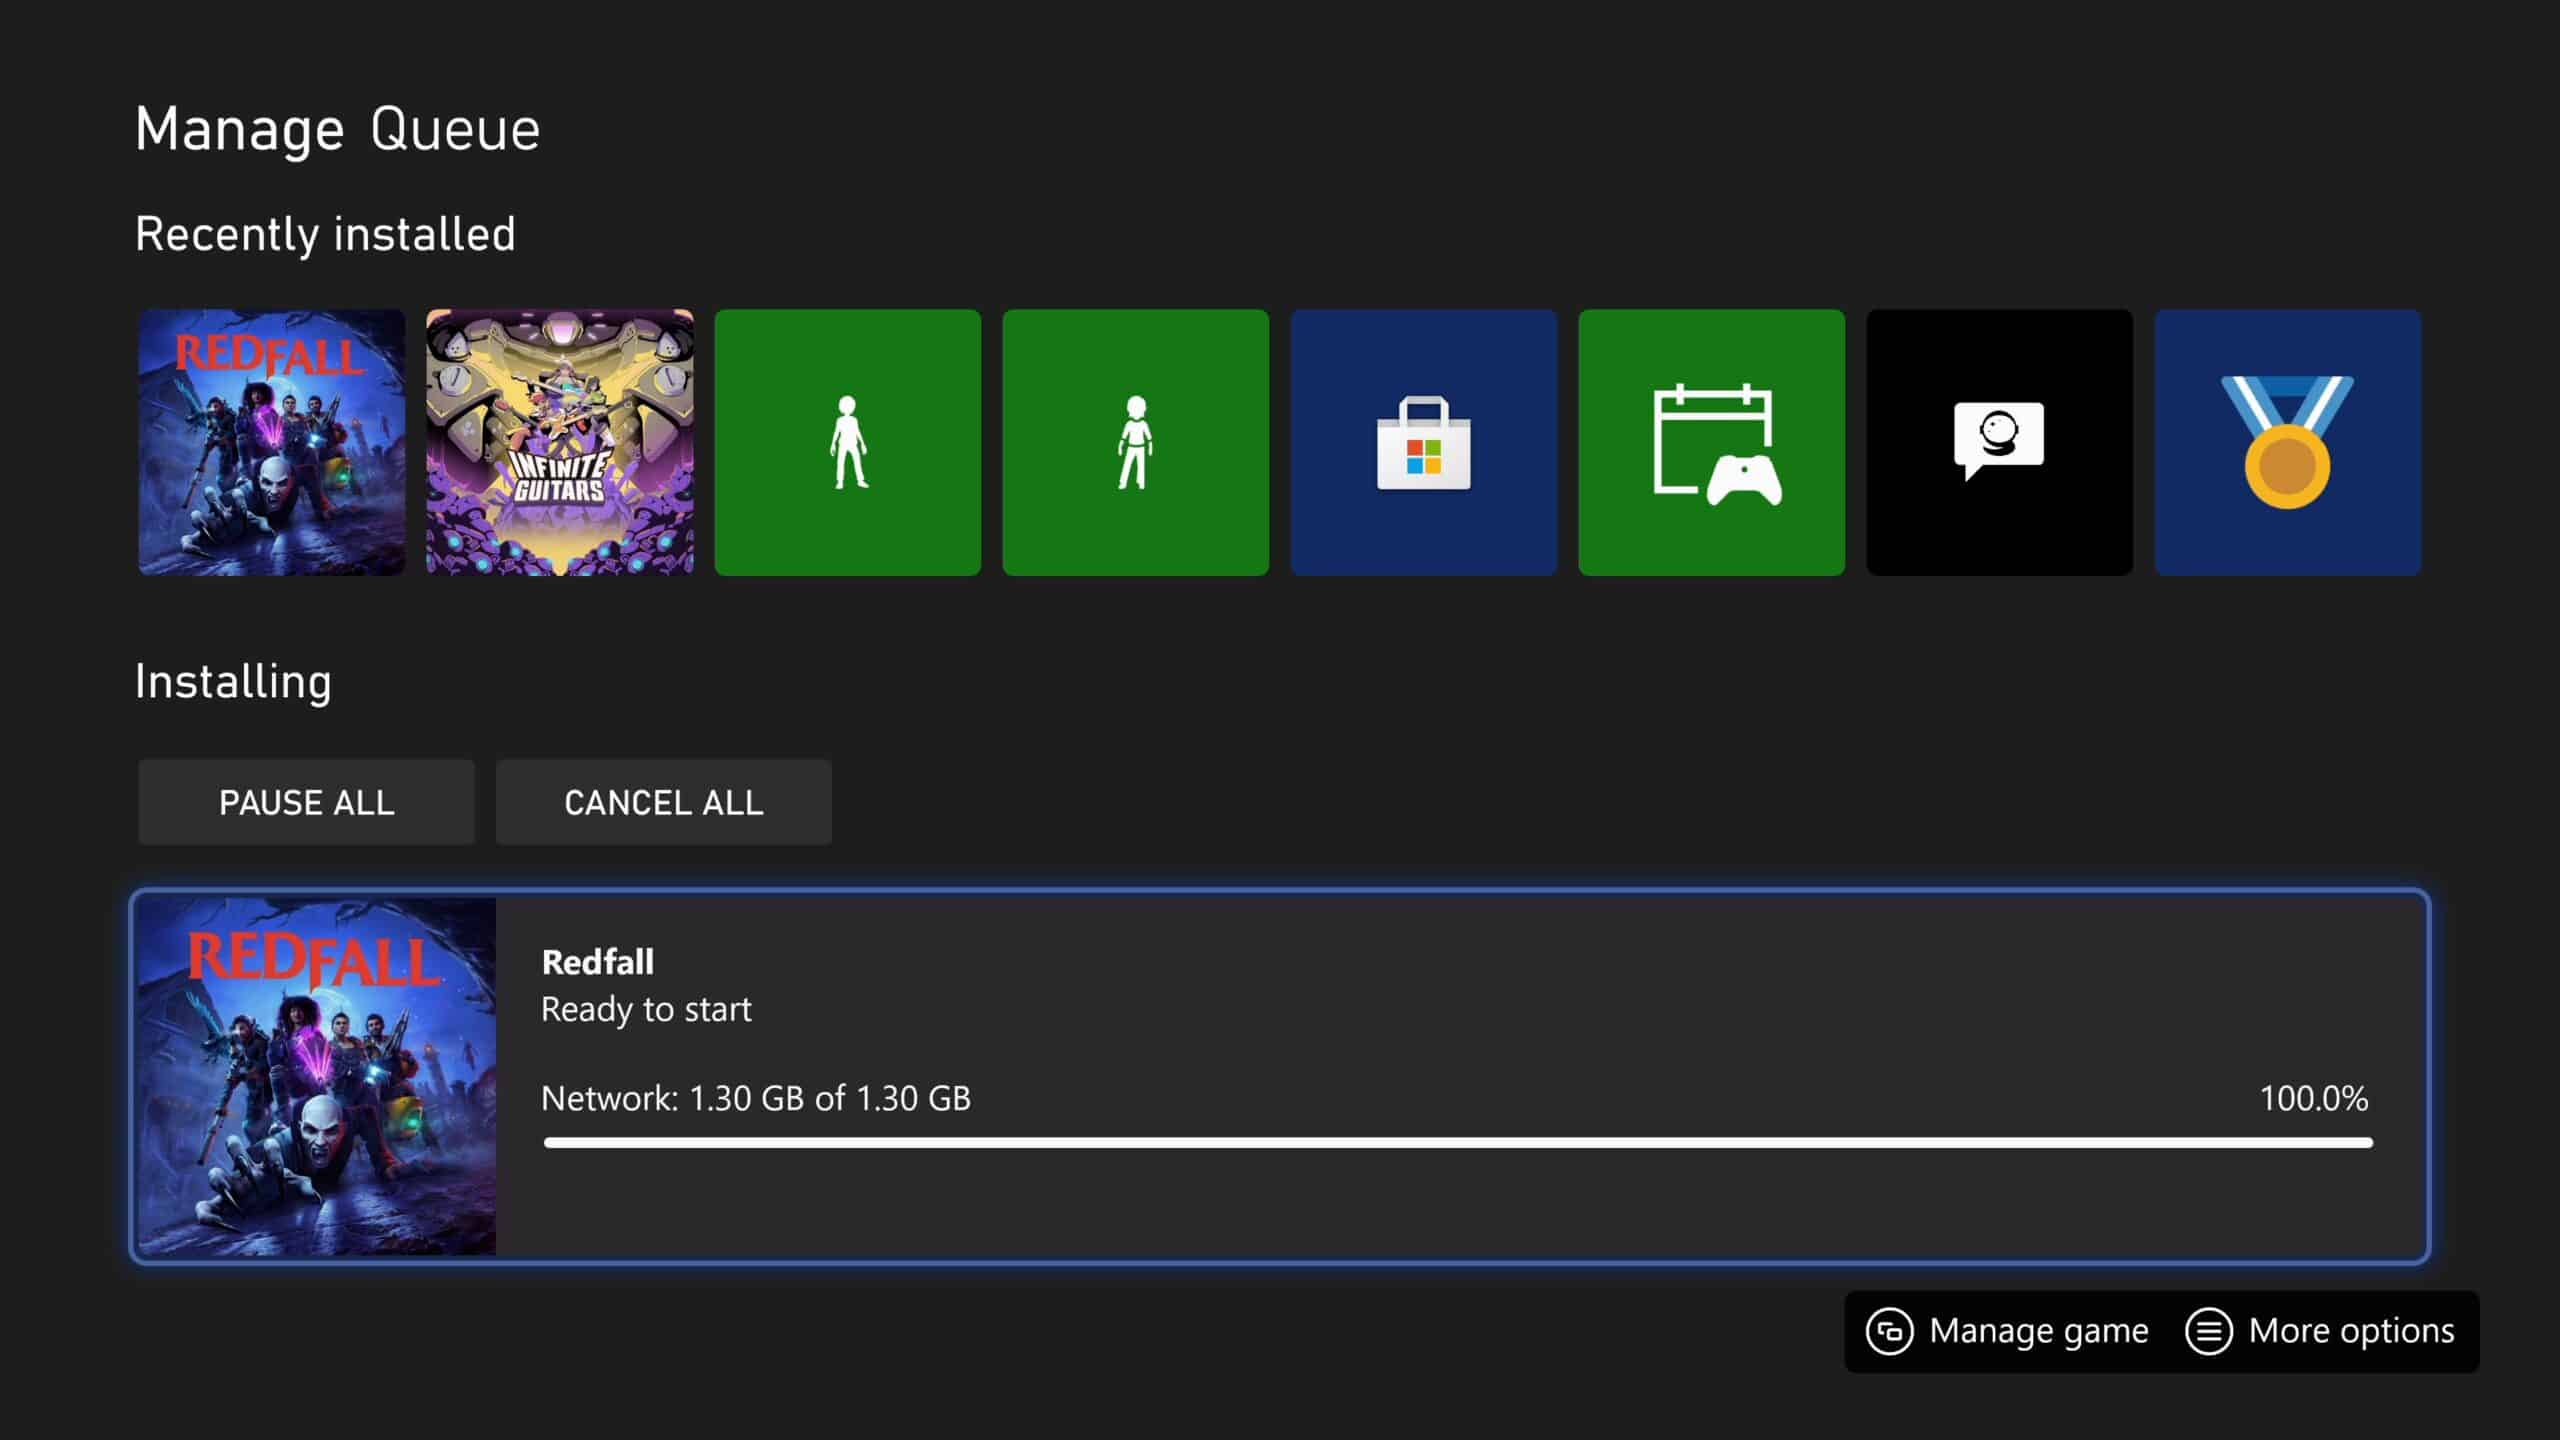
Task: Open the Redfall tile in Recently installed
Action: click(271, 442)
